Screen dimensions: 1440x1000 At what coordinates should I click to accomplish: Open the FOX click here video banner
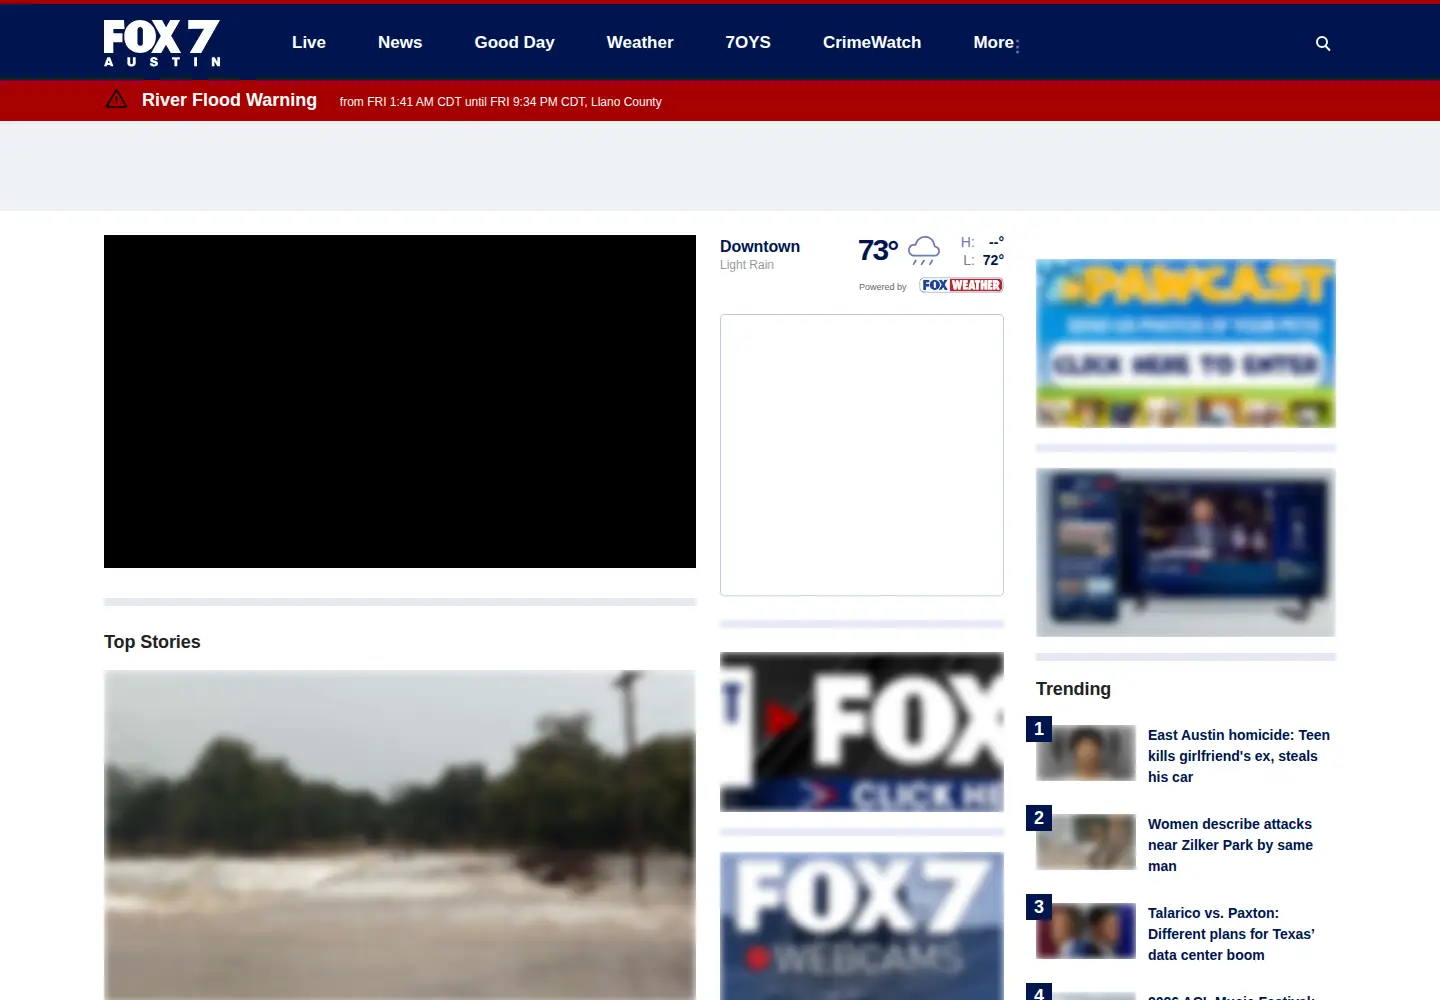tap(862, 732)
